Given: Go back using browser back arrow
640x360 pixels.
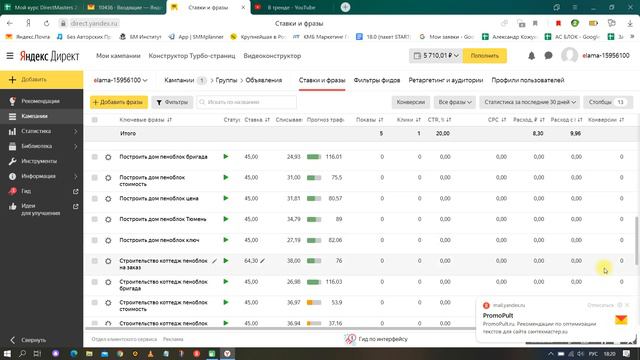Looking at the screenshot, I should [10, 23].
